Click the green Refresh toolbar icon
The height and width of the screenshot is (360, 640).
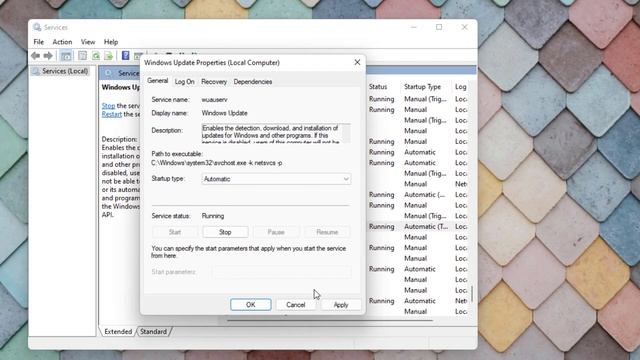pos(96,56)
